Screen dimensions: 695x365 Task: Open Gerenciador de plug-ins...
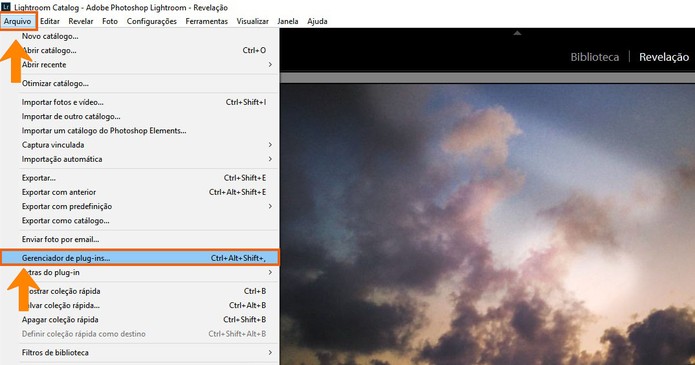[140, 258]
